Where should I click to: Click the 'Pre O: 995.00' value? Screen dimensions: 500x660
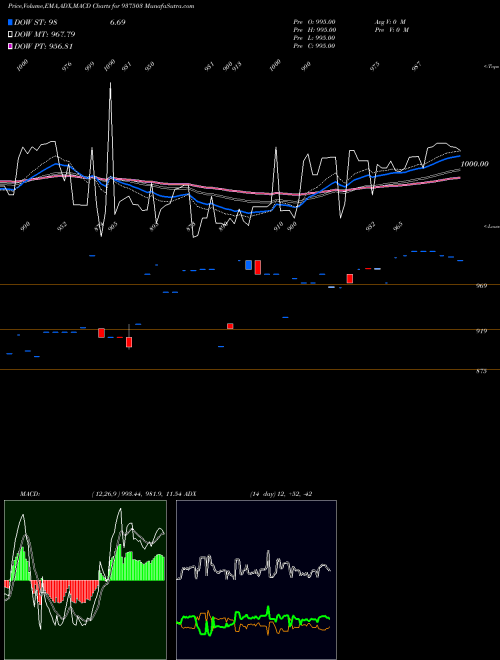[314, 22]
